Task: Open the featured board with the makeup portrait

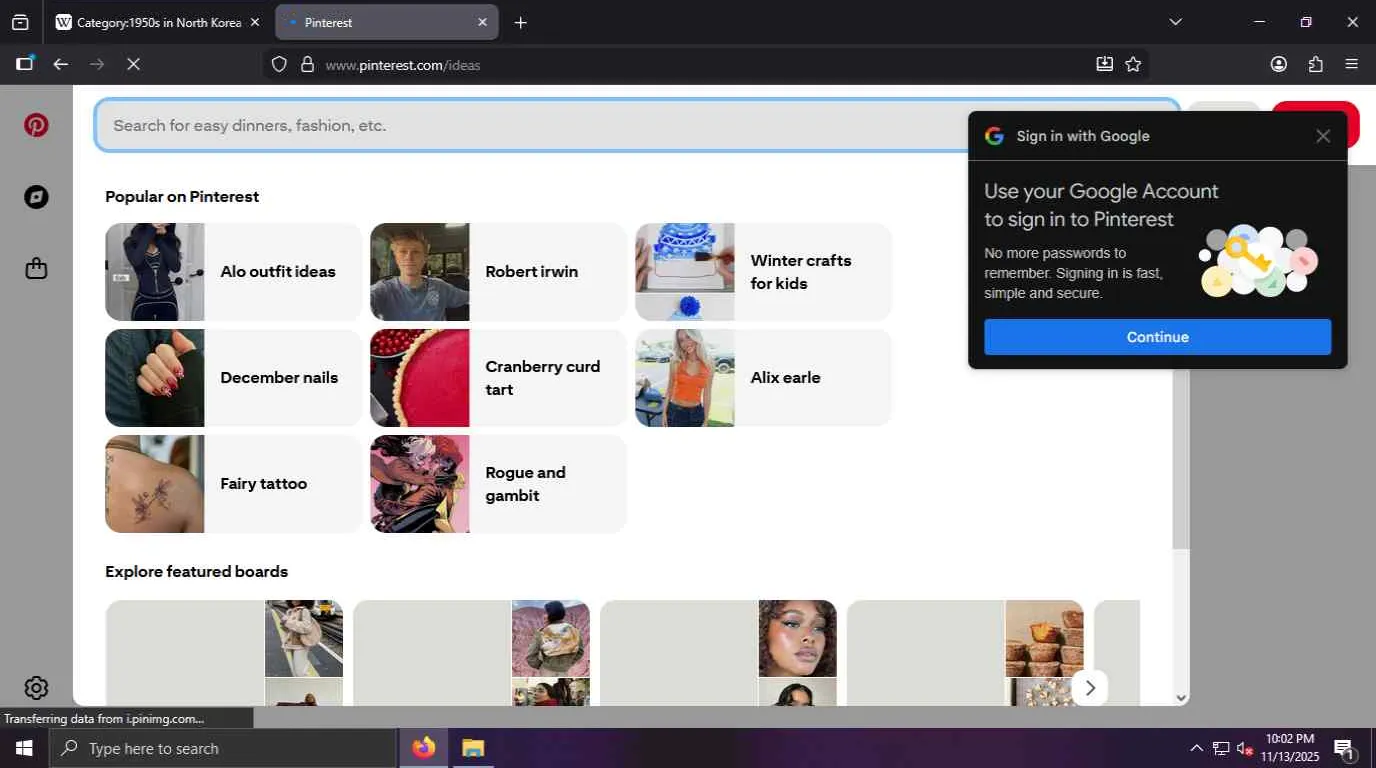Action: (x=718, y=653)
